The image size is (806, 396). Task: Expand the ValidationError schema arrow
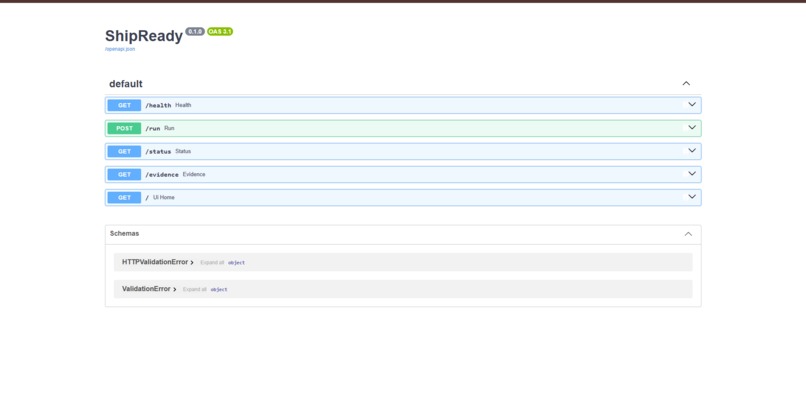[175, 290]
